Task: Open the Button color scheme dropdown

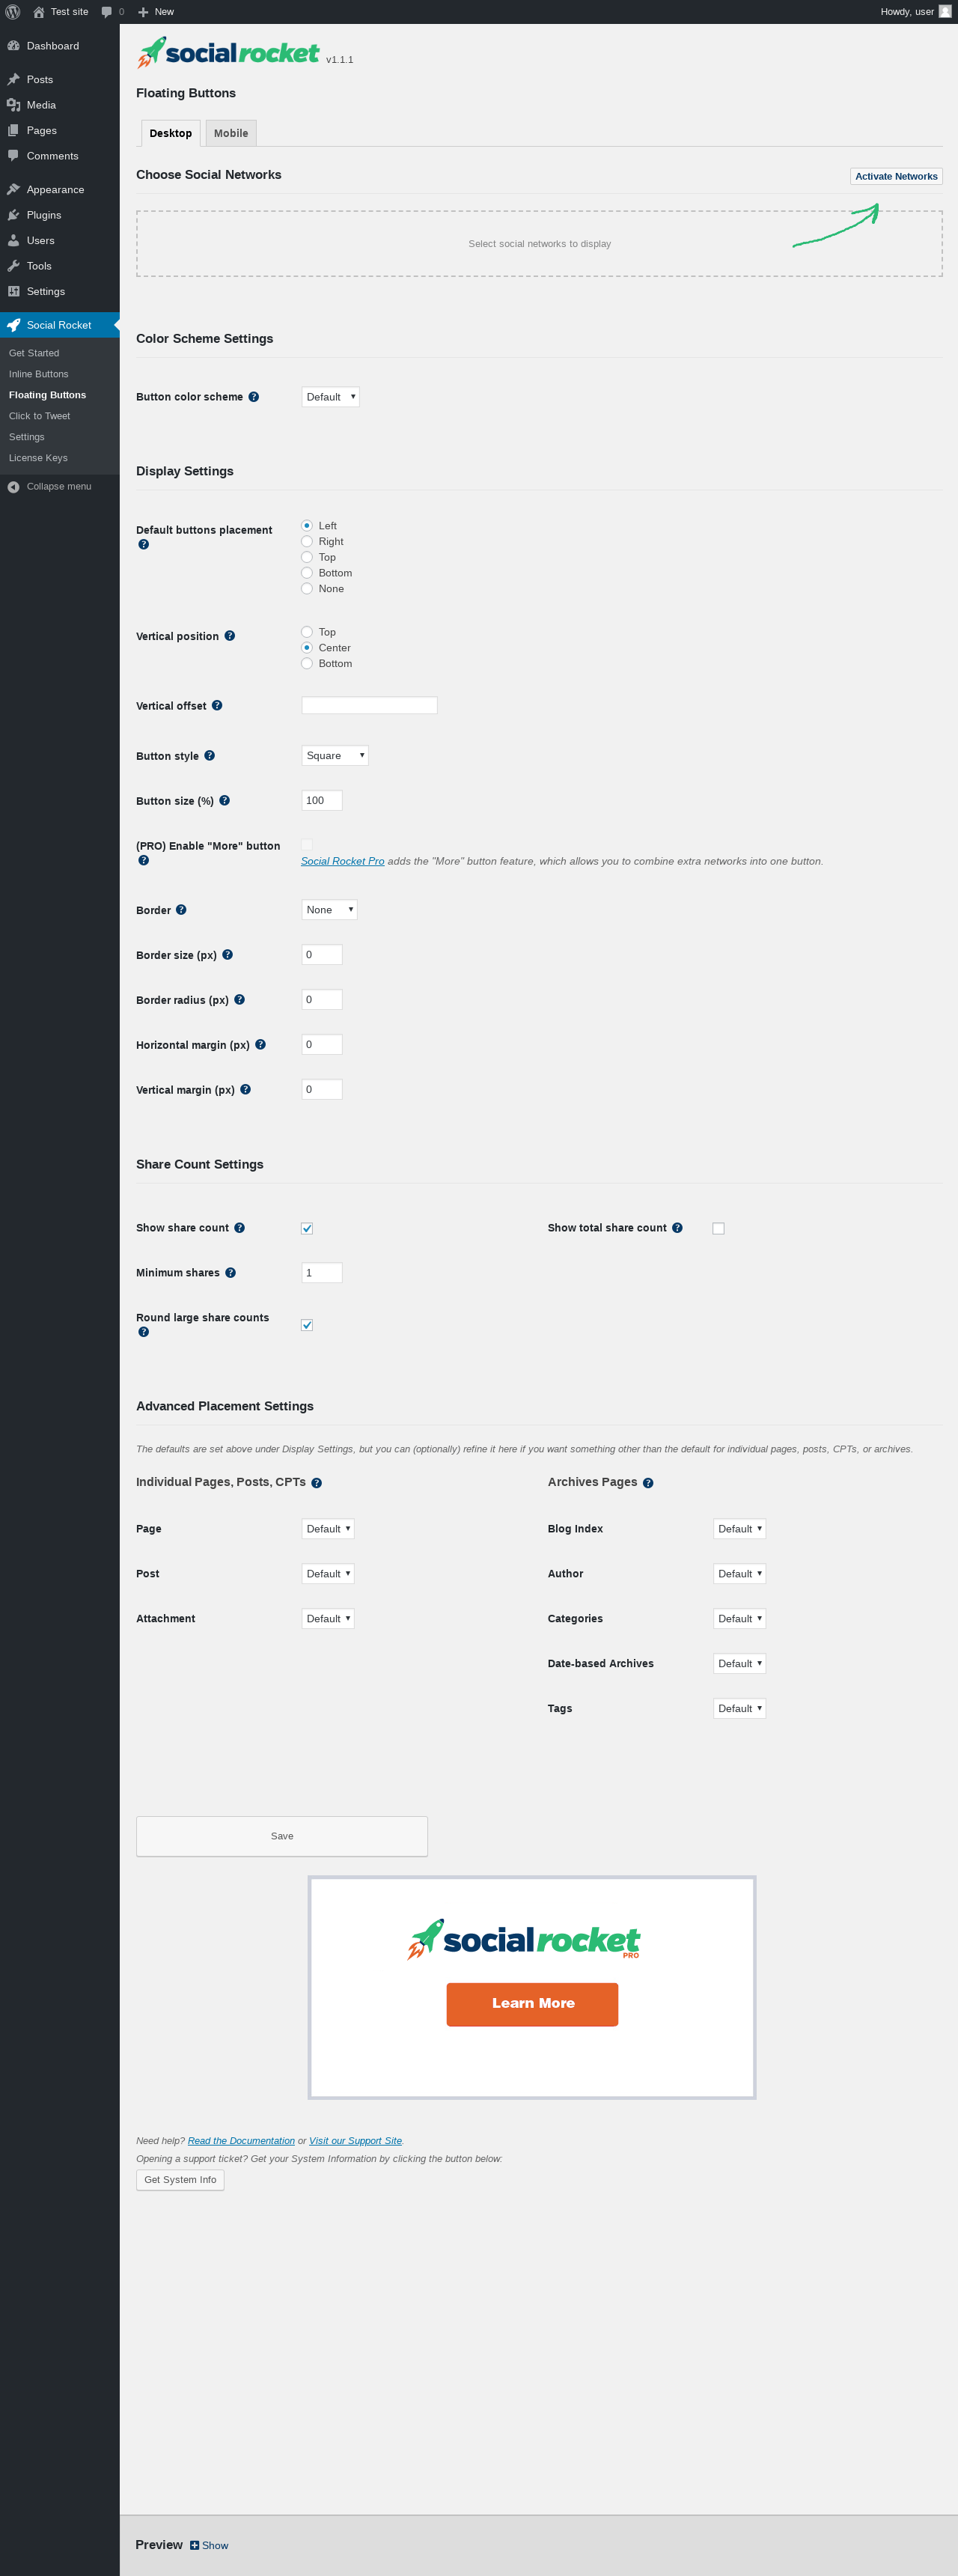Action: 330,397
